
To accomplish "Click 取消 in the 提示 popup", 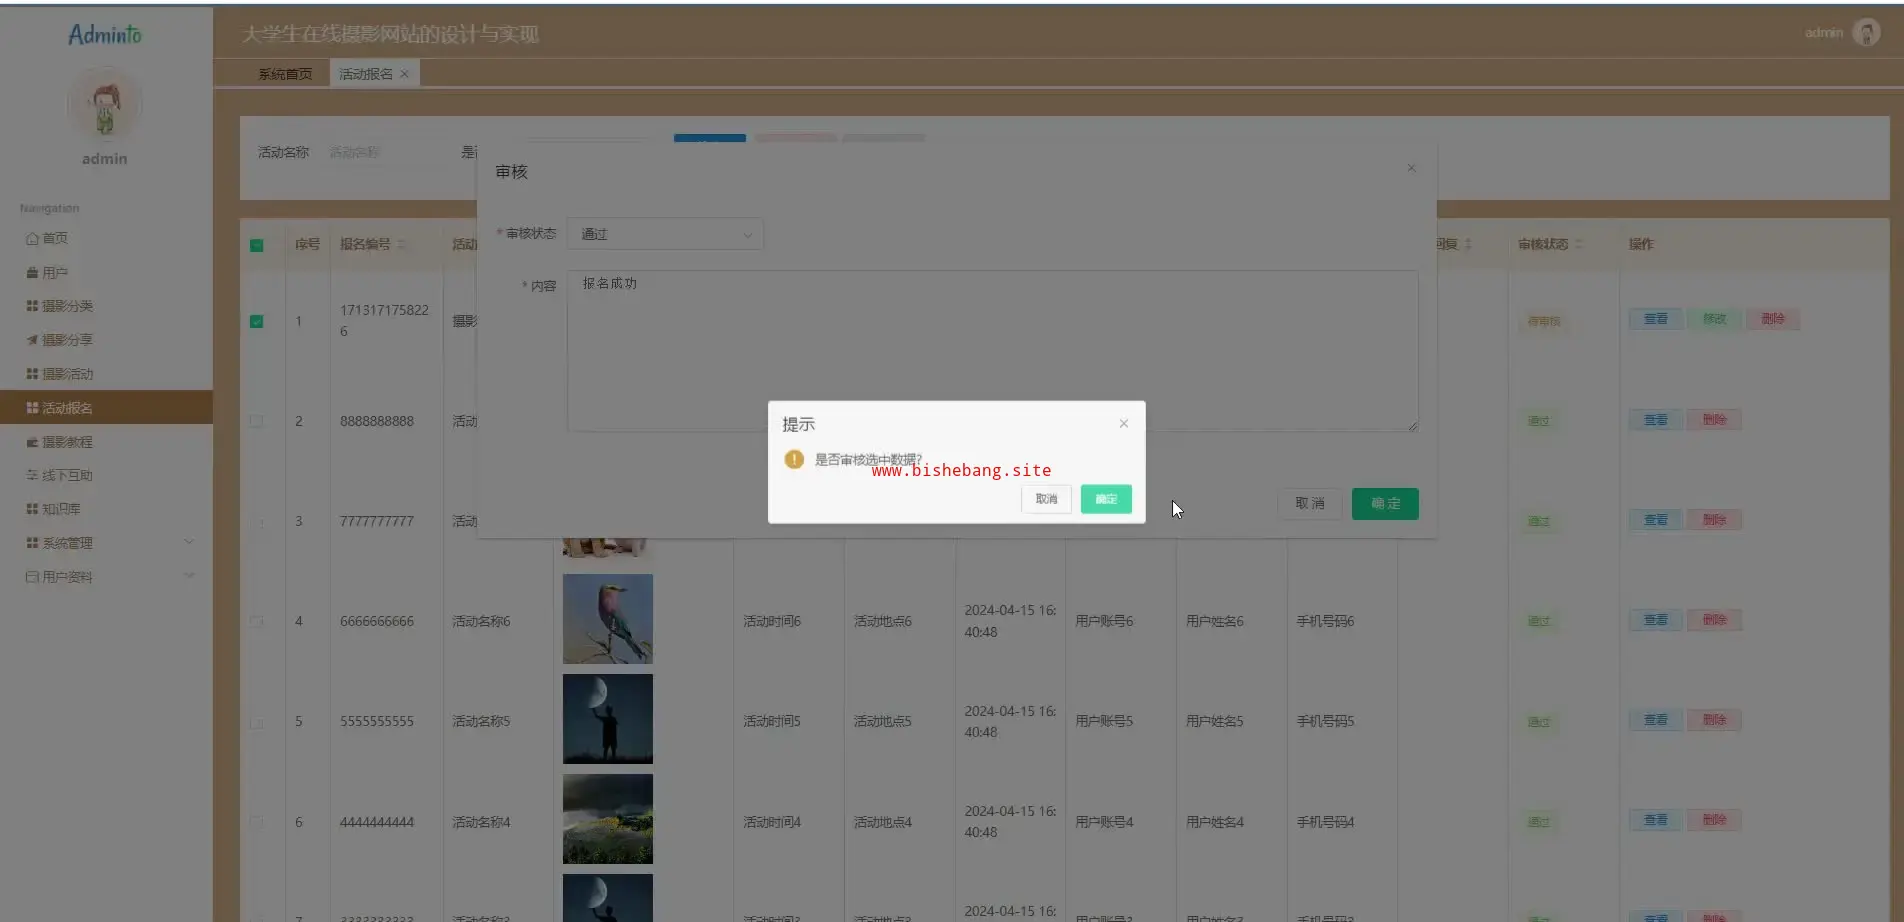I will coord(1046,499).
